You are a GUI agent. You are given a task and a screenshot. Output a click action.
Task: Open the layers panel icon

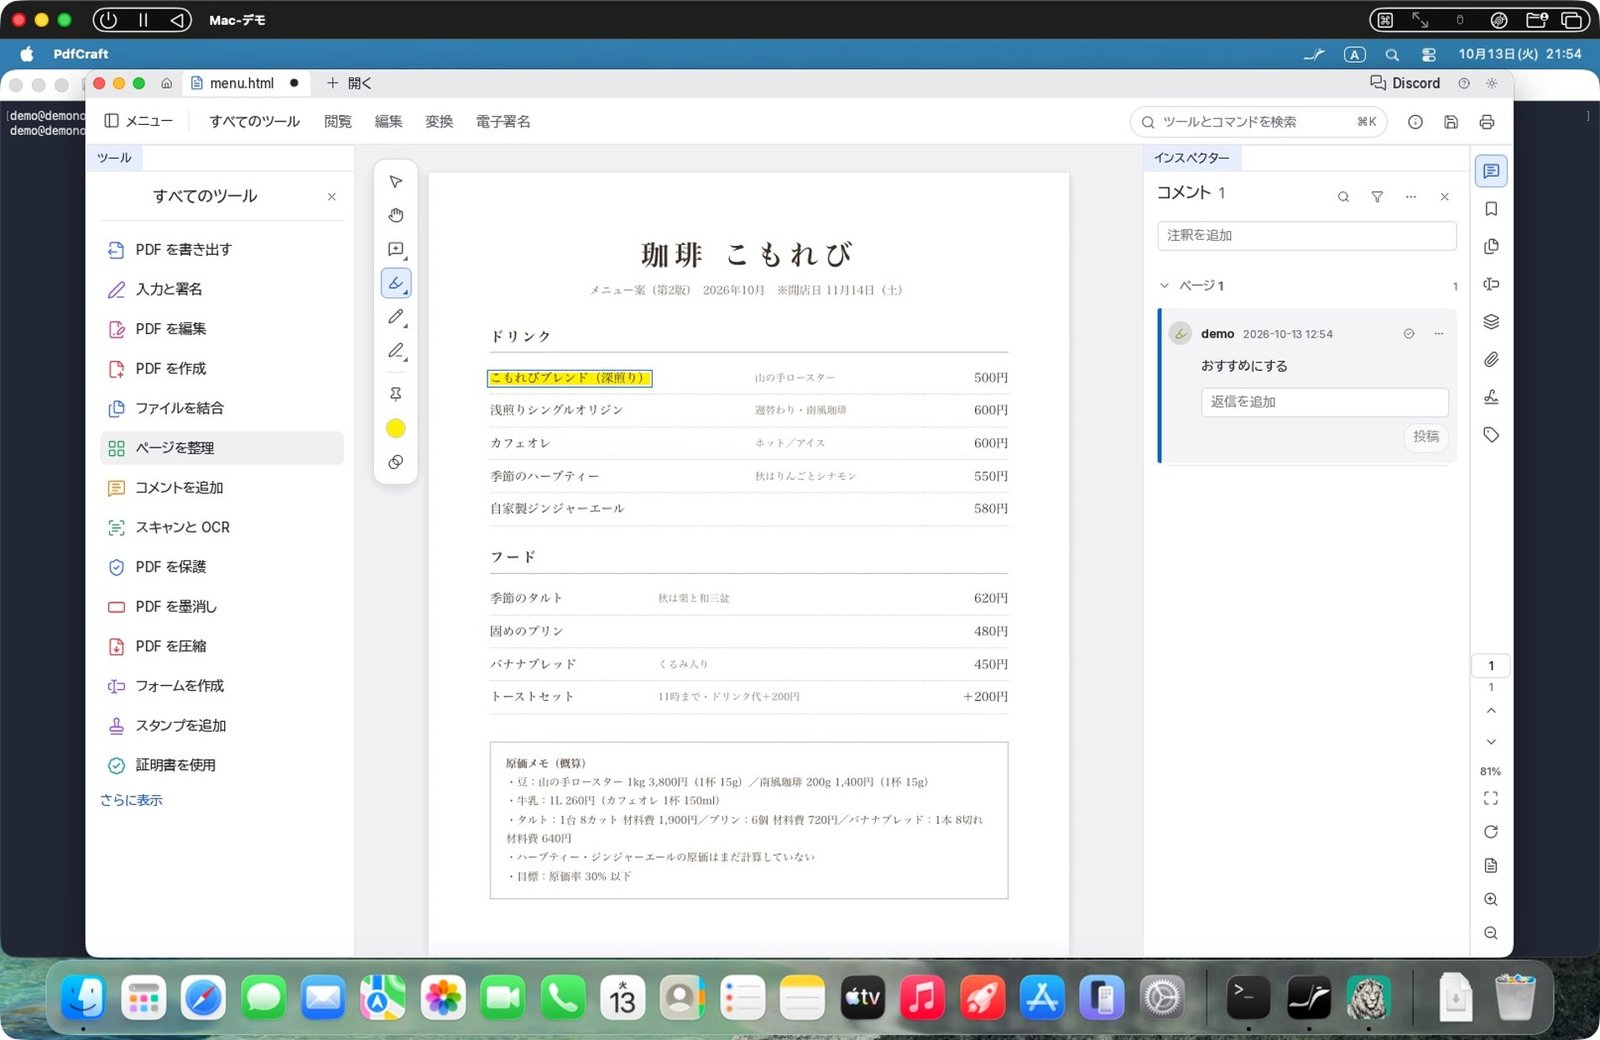click(1491, 322)
